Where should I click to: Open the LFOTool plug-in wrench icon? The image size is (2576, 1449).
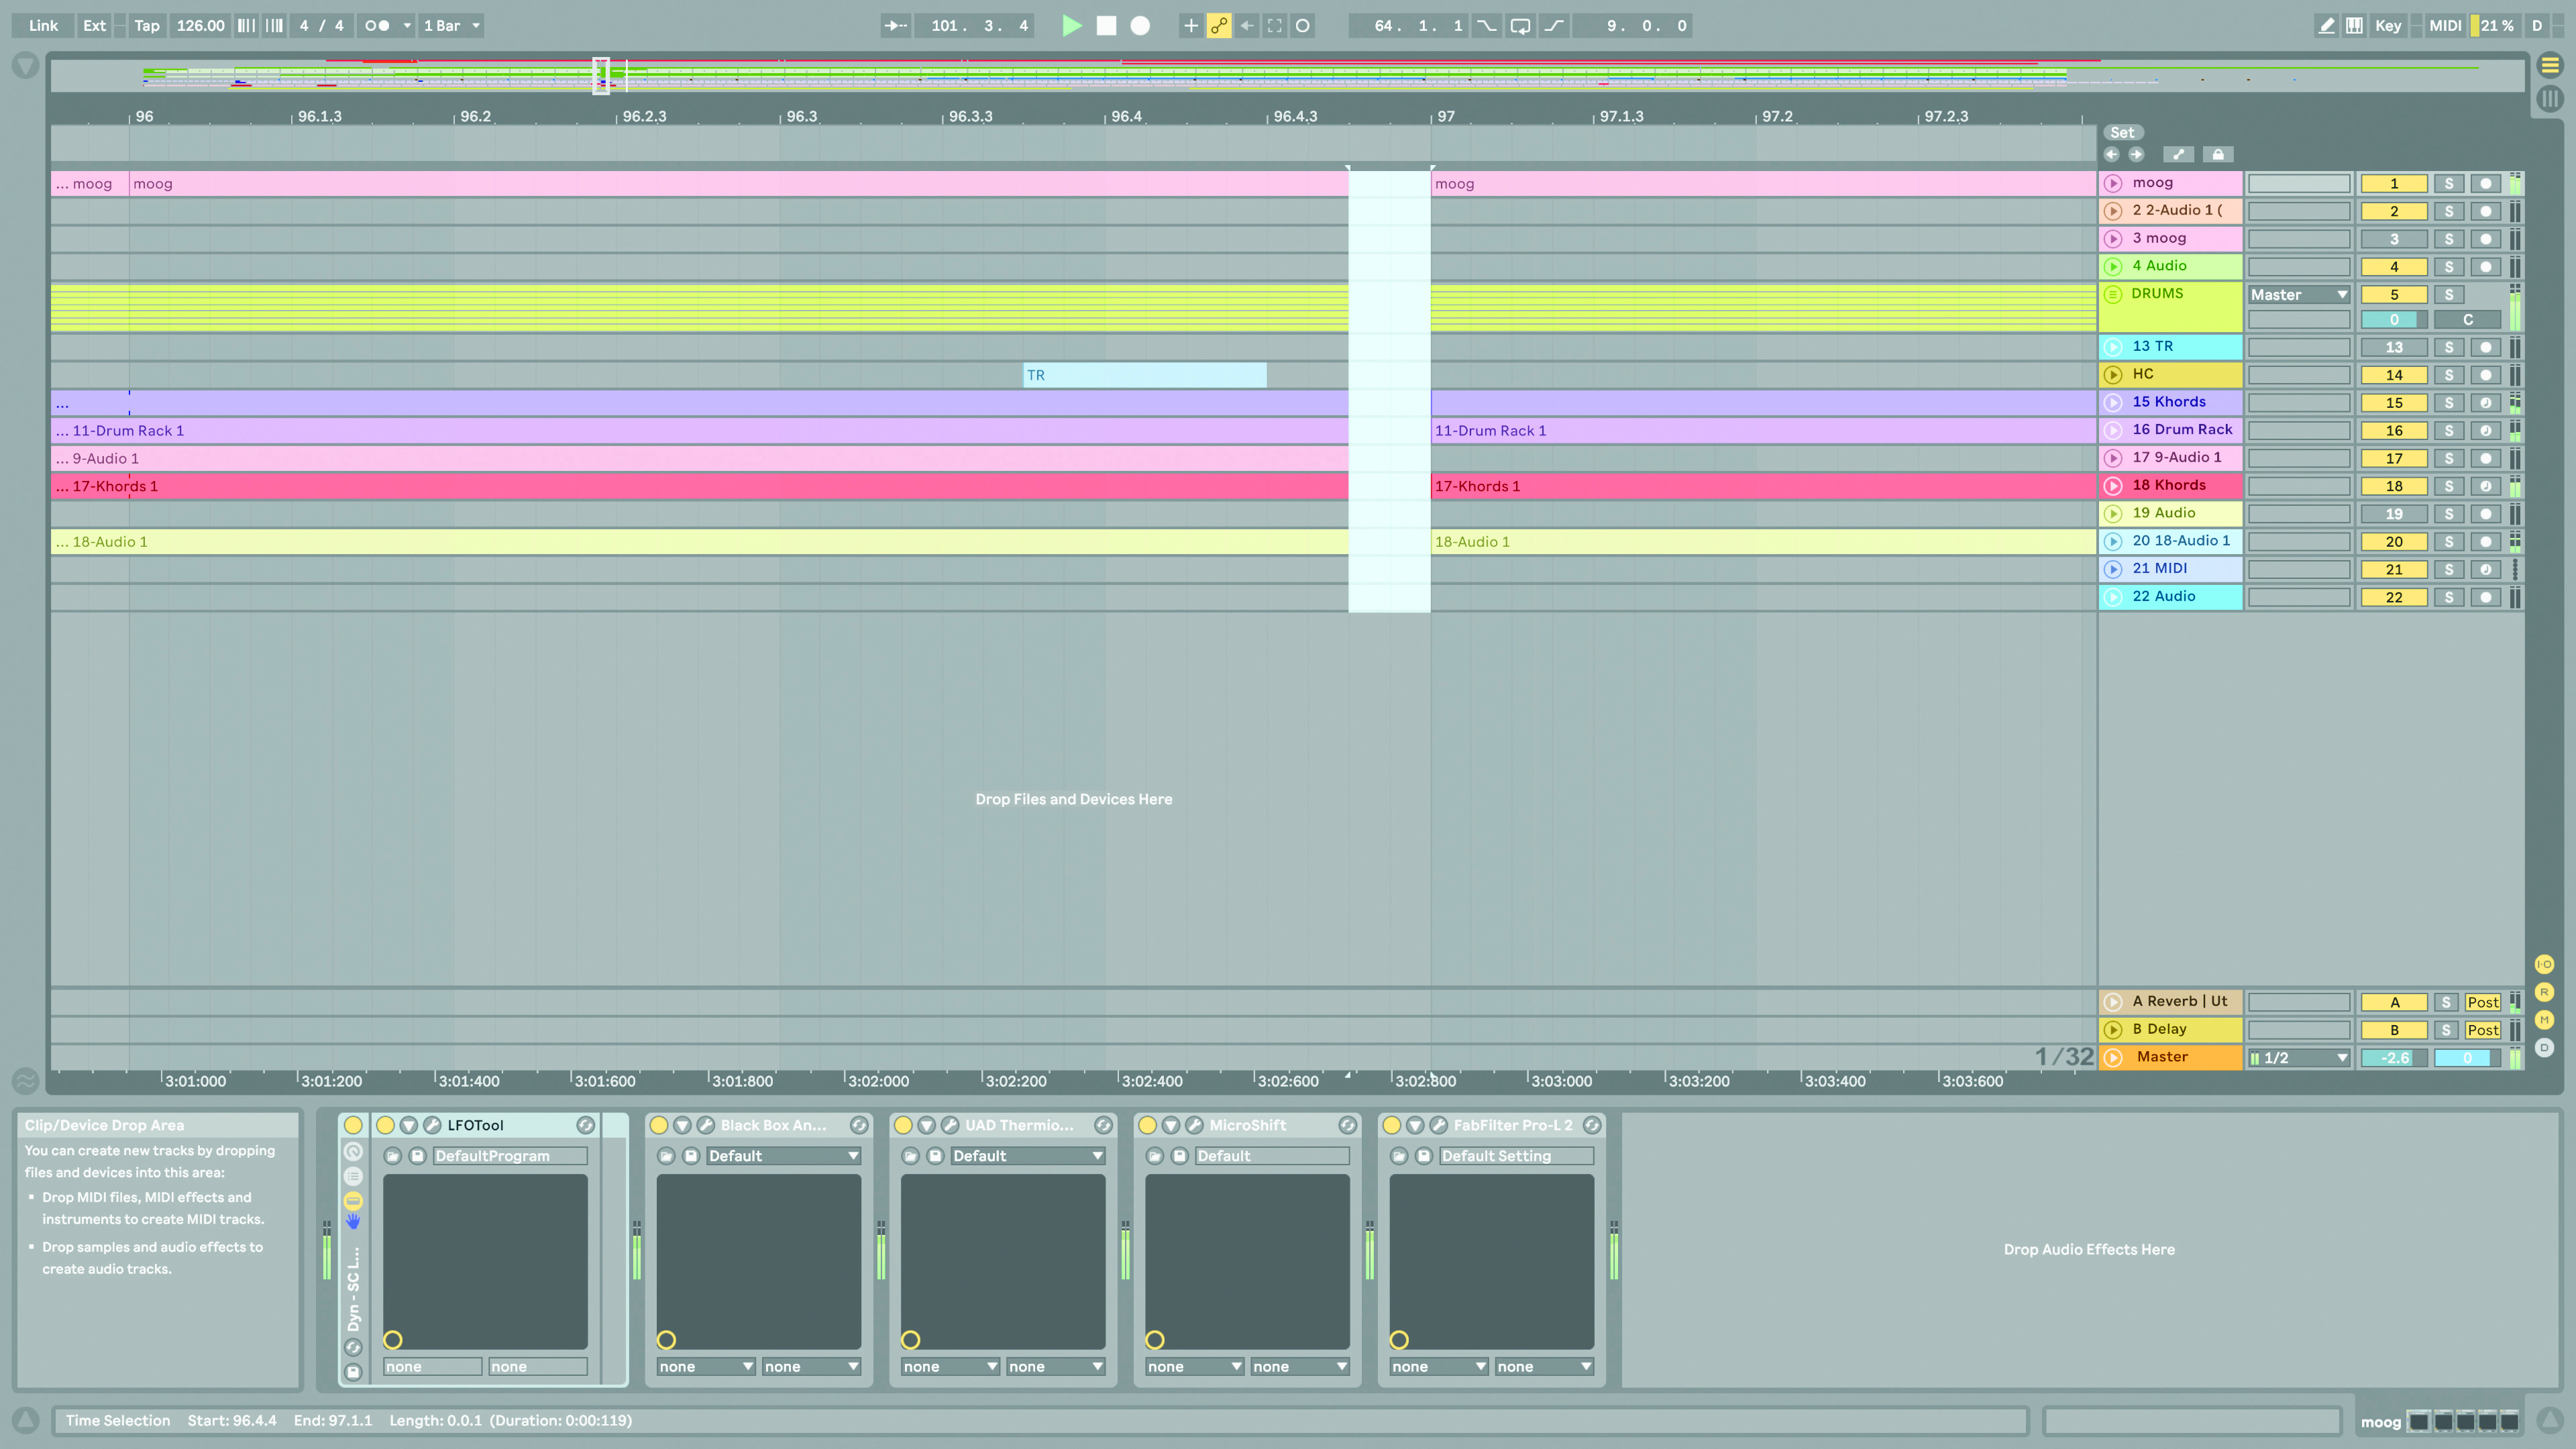click(432, 1125)
